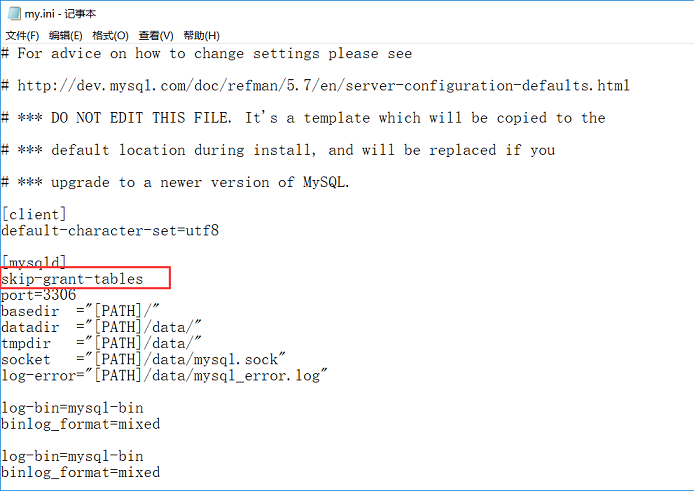Image resolution: width=694 pixels, height=491 pixels.
Task: Open the 帮助(H) menu
Action: pyautogui.click(x=201, y=35)
